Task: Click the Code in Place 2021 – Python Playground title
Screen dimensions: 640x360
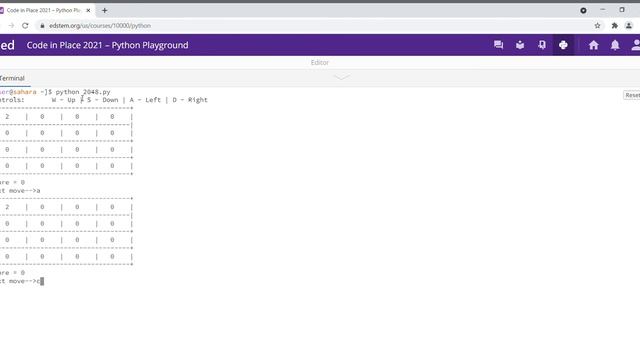Action: 107,45
